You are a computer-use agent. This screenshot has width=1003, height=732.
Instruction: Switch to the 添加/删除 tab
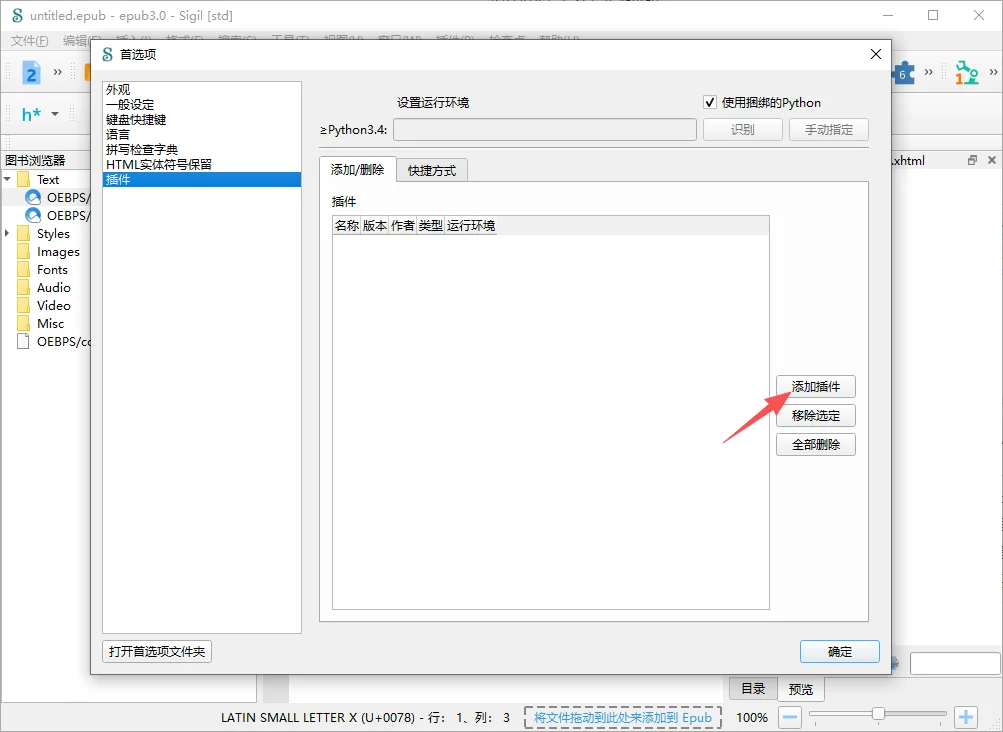[358, 170]
